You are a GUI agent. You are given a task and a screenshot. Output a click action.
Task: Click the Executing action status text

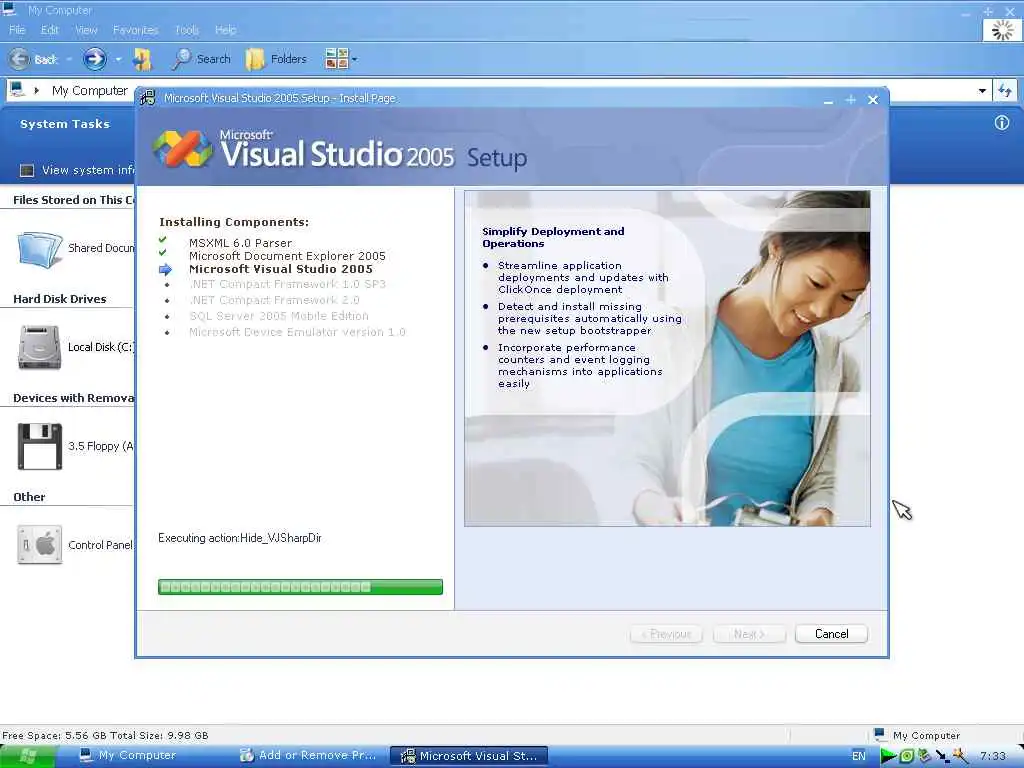[x=240, y=538]
